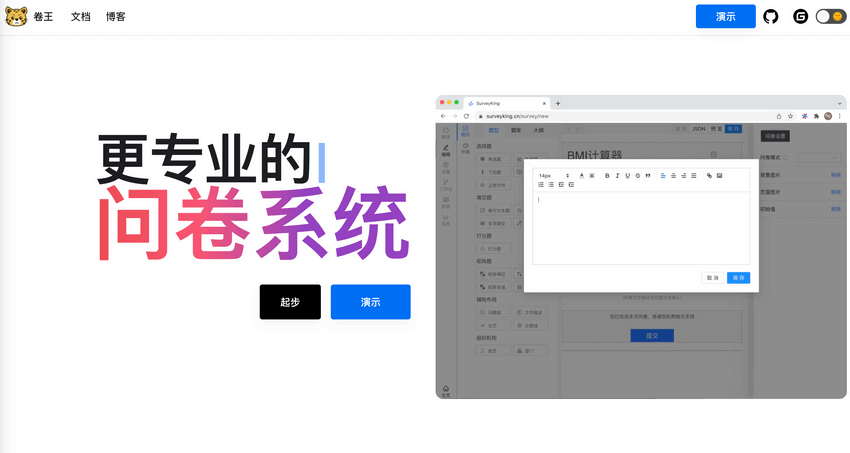
Task: Switch to the 题库 tab in the screenshot
Action: pos(516,130)
